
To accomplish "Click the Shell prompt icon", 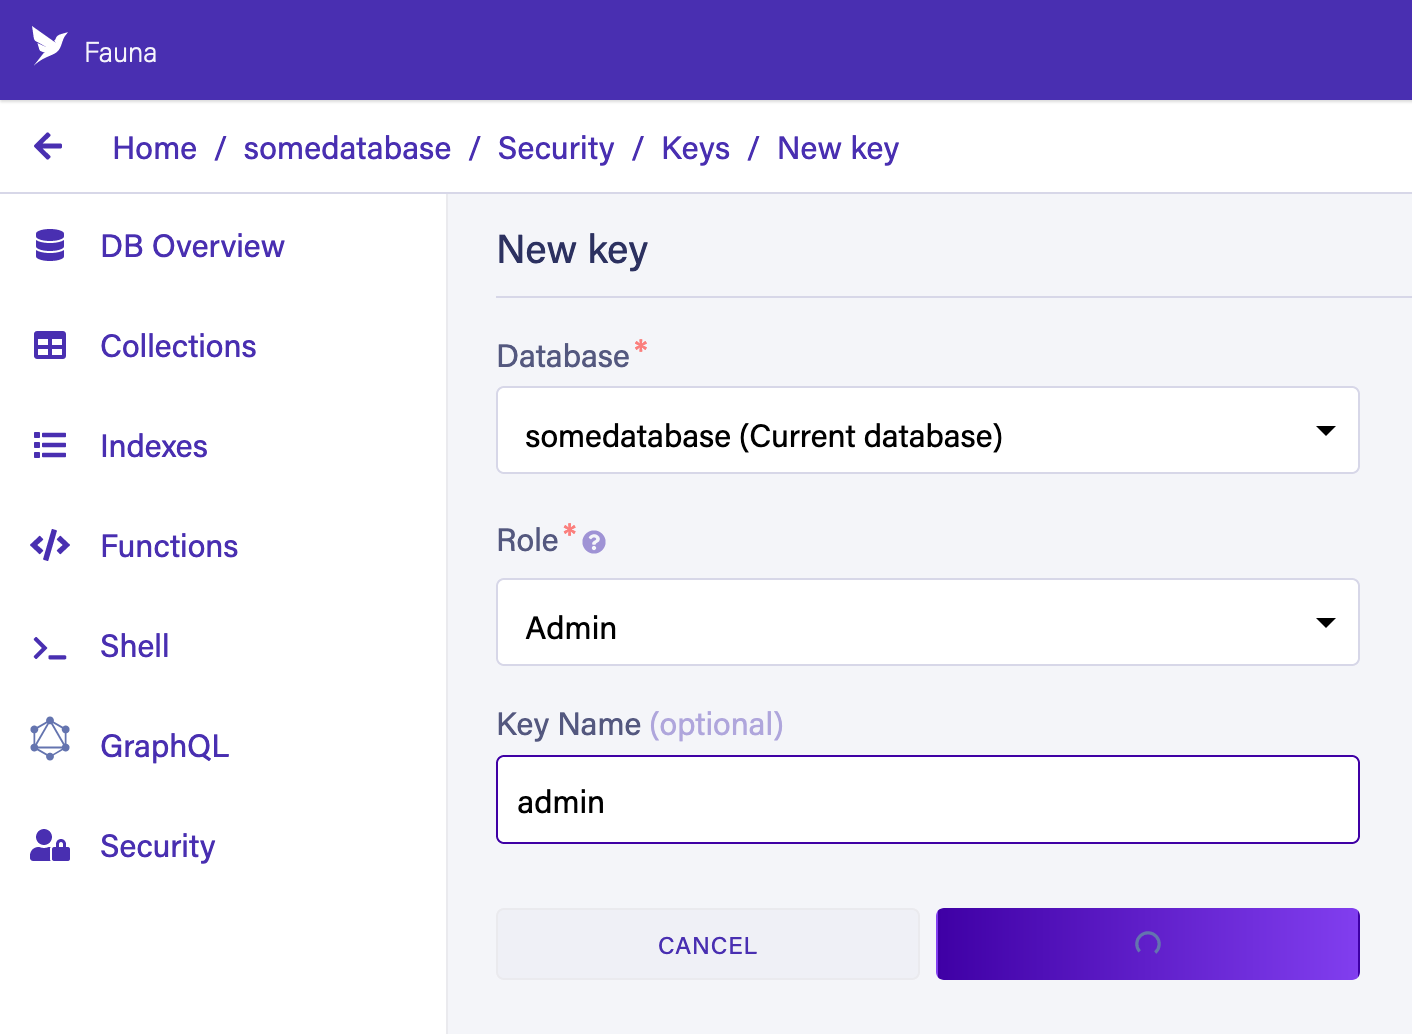I will point(50,649).
